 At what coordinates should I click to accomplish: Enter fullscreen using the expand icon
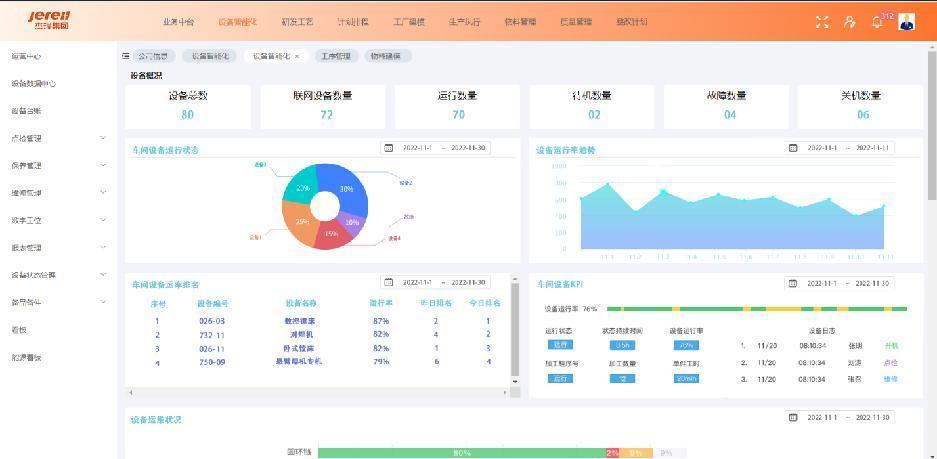(x=822, y=22)
